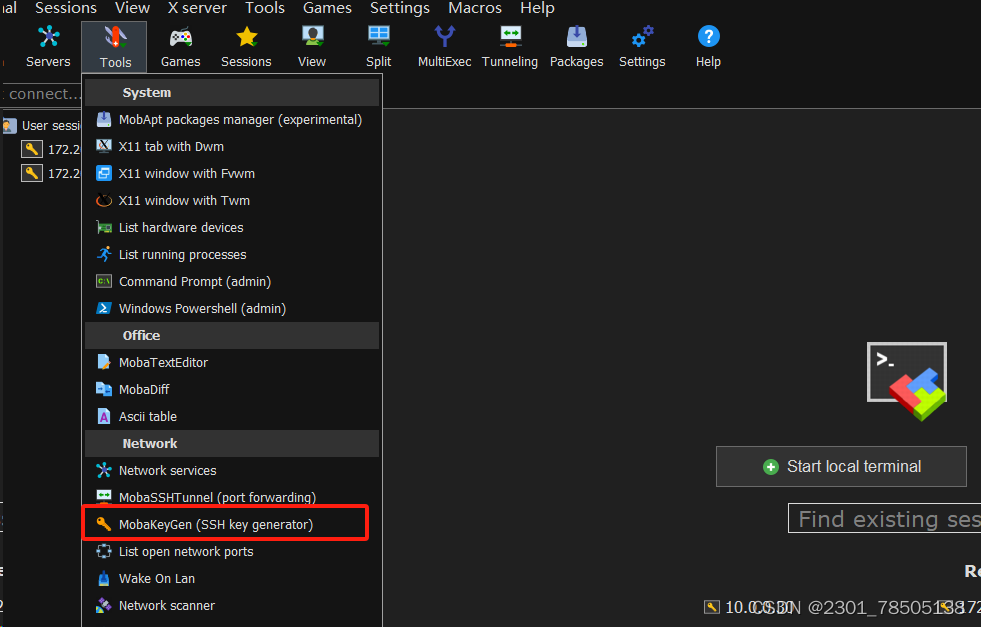
Task: Choose MobaSSHTunnel (port forwarding) entry
Action: click(x=232, y=497)
